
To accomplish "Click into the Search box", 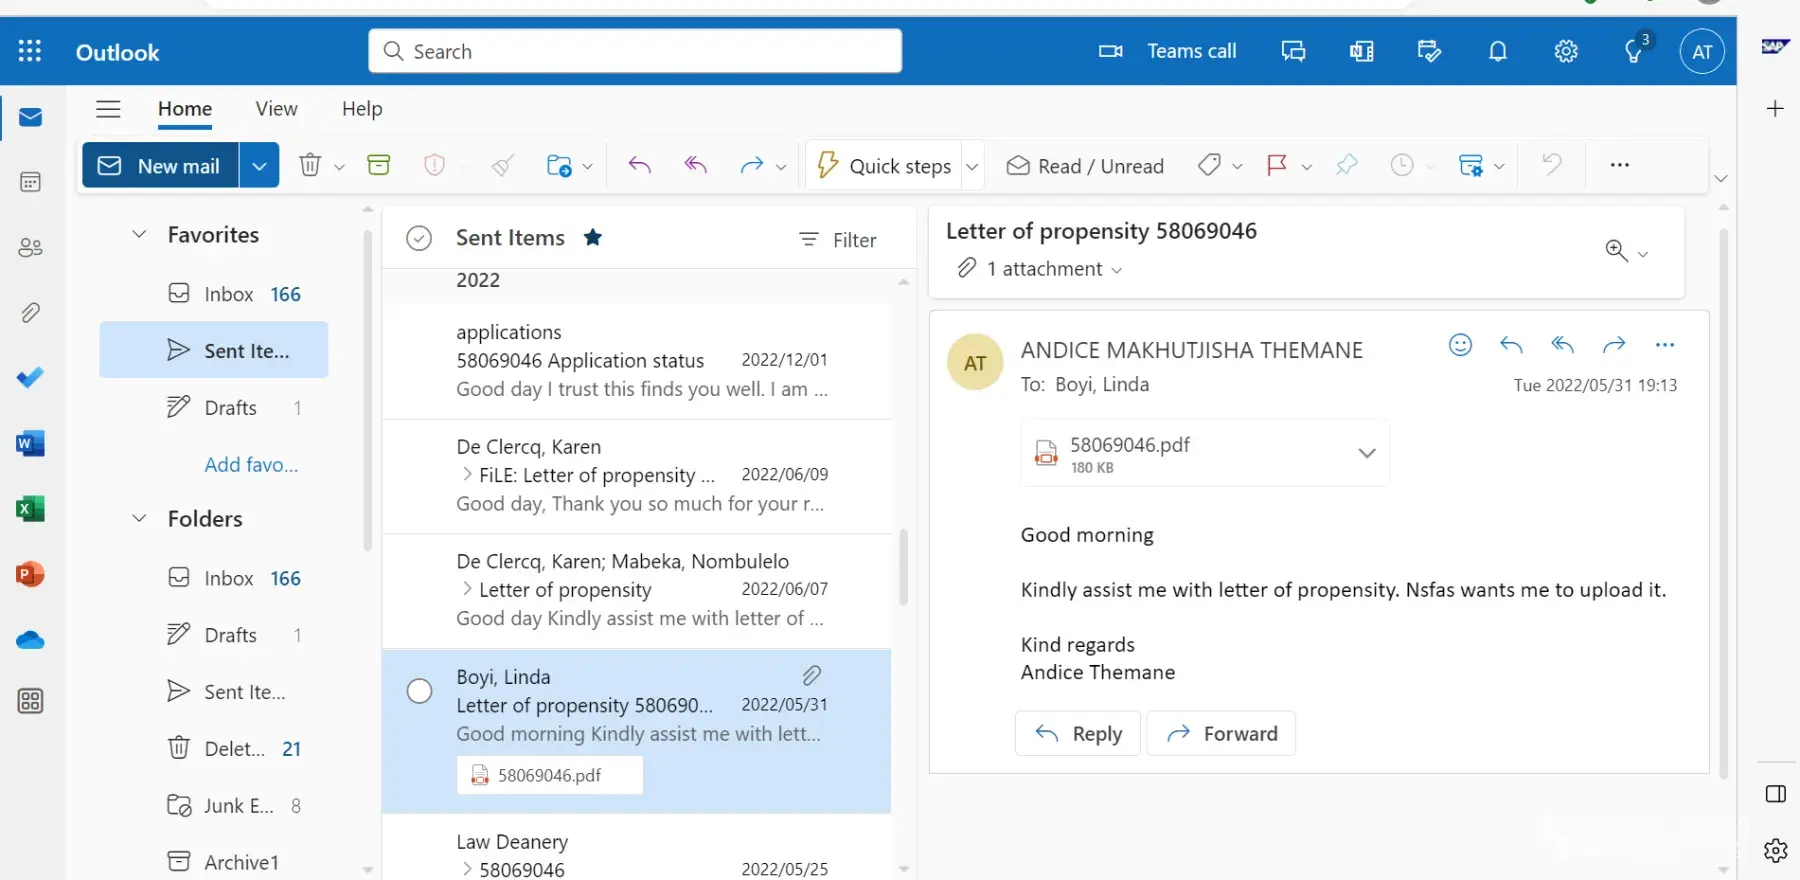I will point(650,52).
